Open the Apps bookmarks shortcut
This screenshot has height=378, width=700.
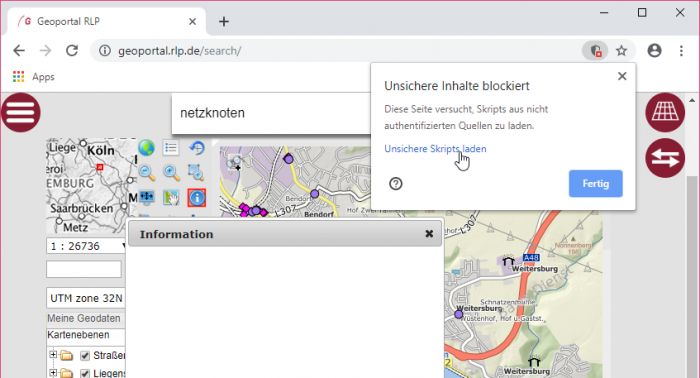point(33,77)
